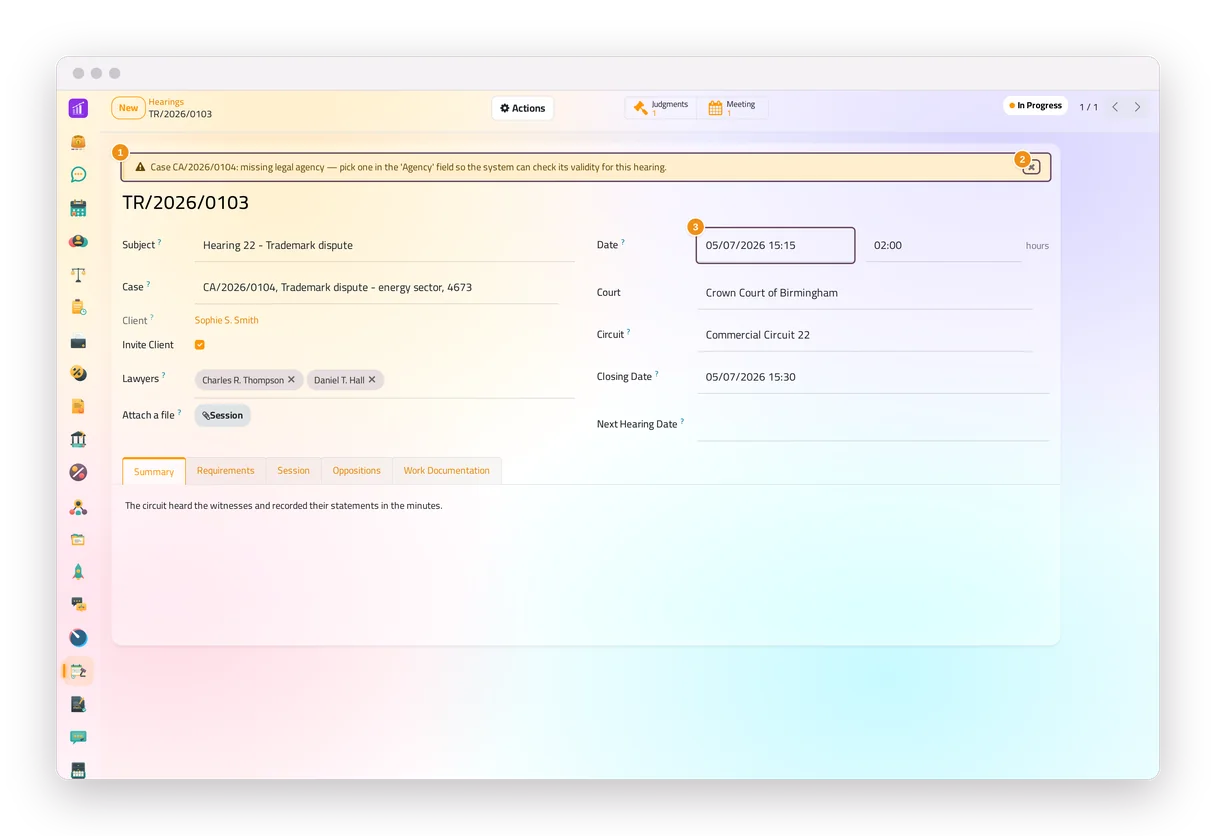The image size is (1216, 836).
Task: Open the Court field showing Crown Court of Birmingham
Action: (x=865, y=293)
